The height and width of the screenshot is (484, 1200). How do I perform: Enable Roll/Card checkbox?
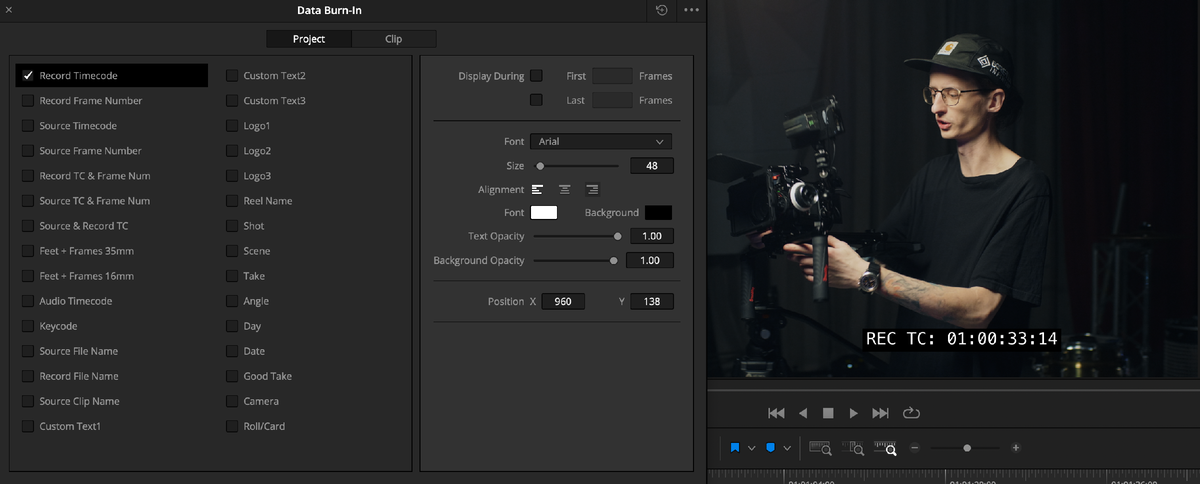pos(232,426)
